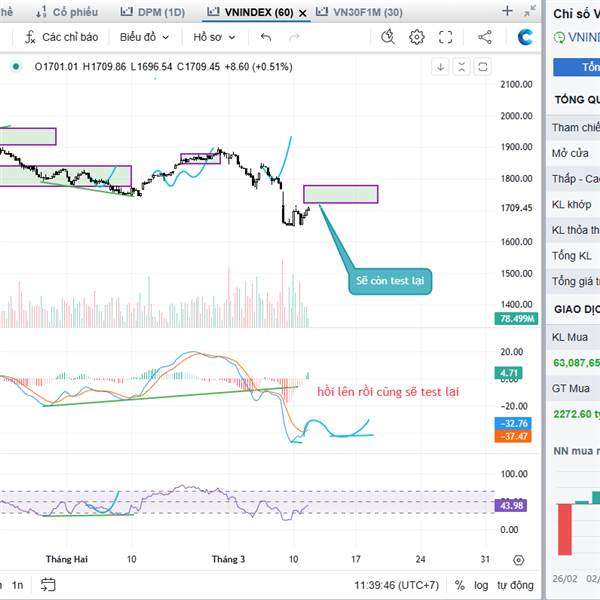Collapse the main chart pane

pyautogui.click(x=462, y=67)
